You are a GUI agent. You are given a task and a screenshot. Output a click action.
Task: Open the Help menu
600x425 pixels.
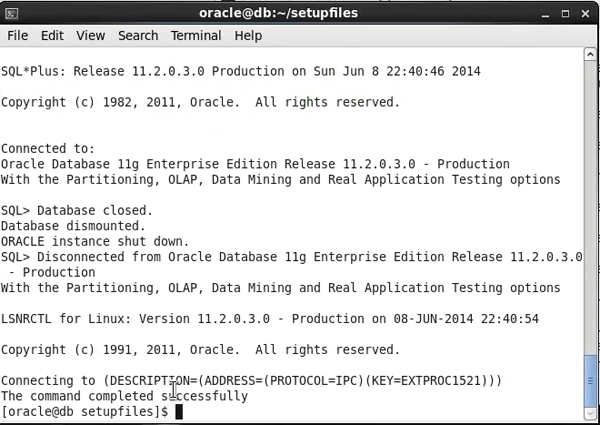(248, 35)
